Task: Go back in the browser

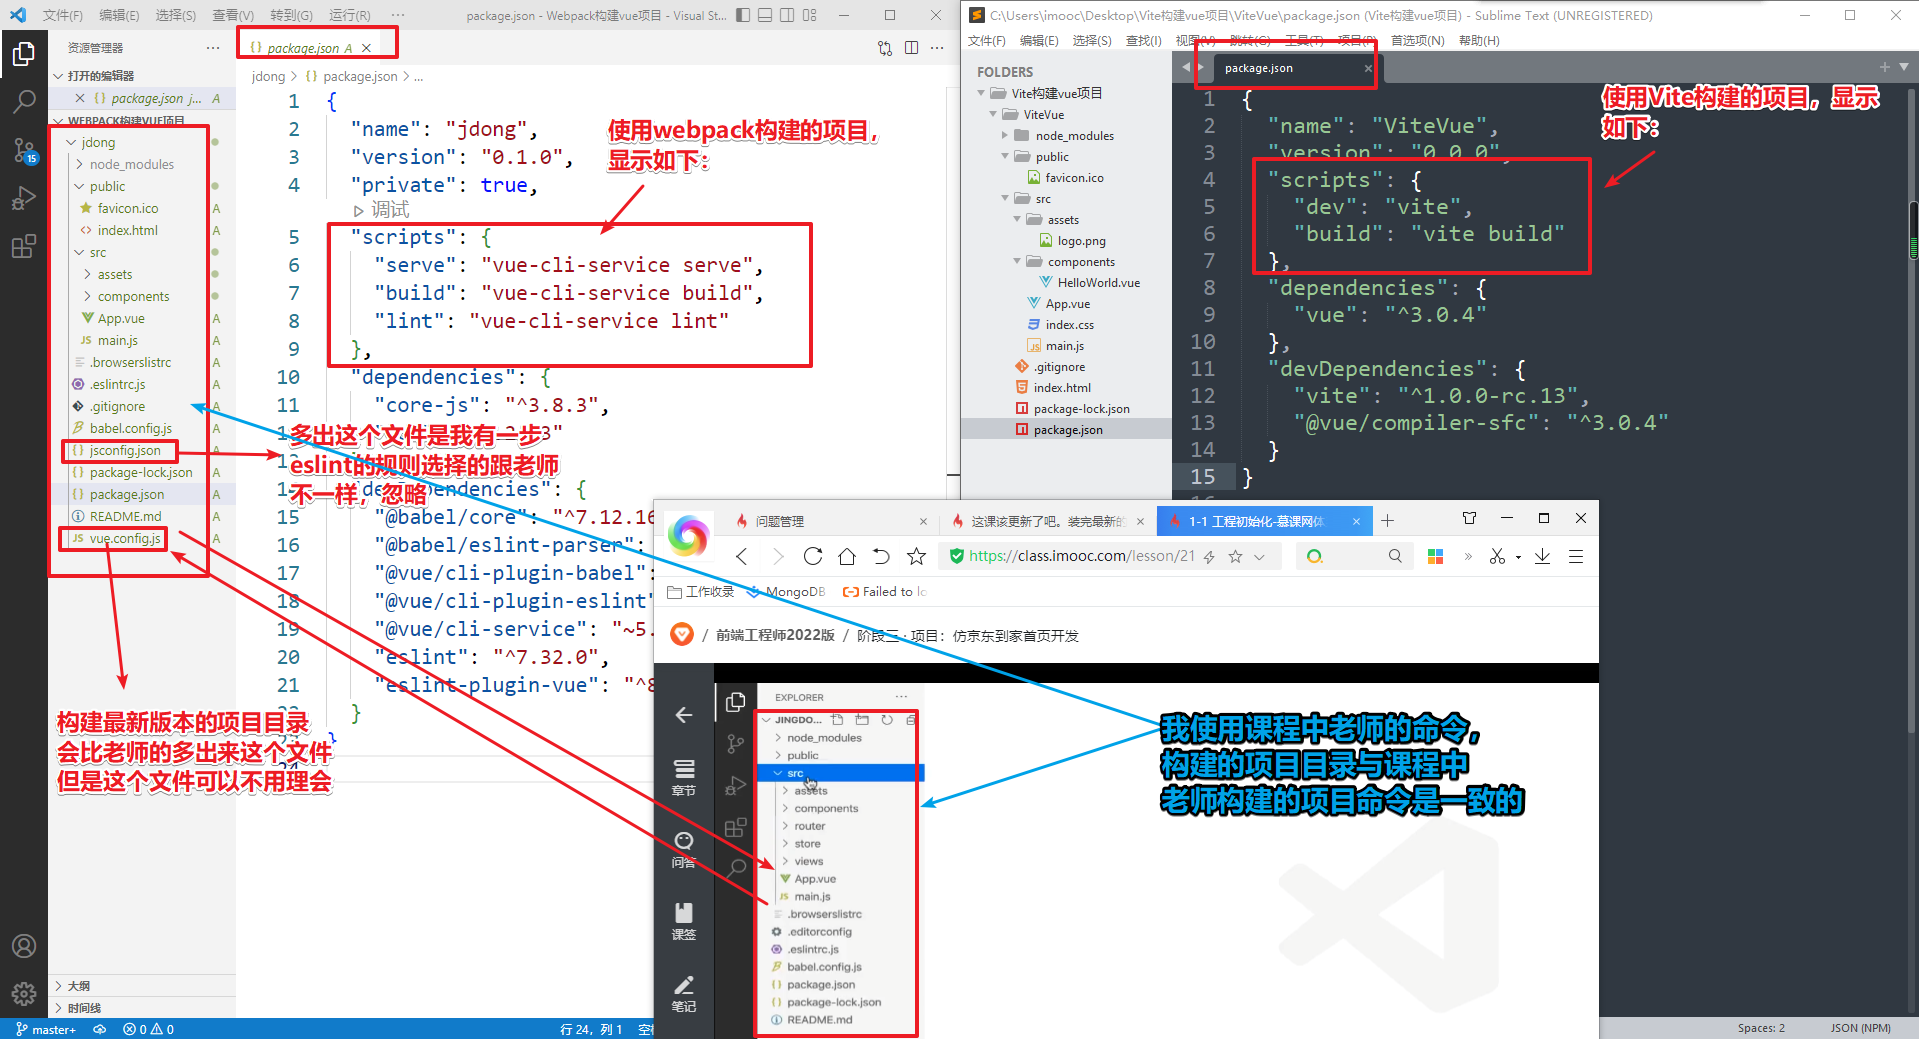Action: pyautogui.click(x=741, y=556)
